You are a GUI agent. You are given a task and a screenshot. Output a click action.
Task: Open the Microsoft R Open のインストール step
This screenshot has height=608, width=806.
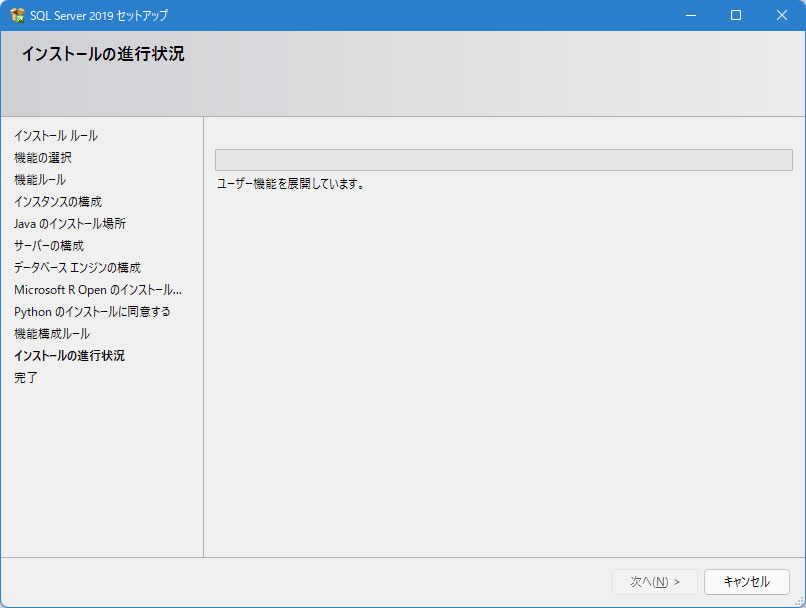tap(98, 290)
